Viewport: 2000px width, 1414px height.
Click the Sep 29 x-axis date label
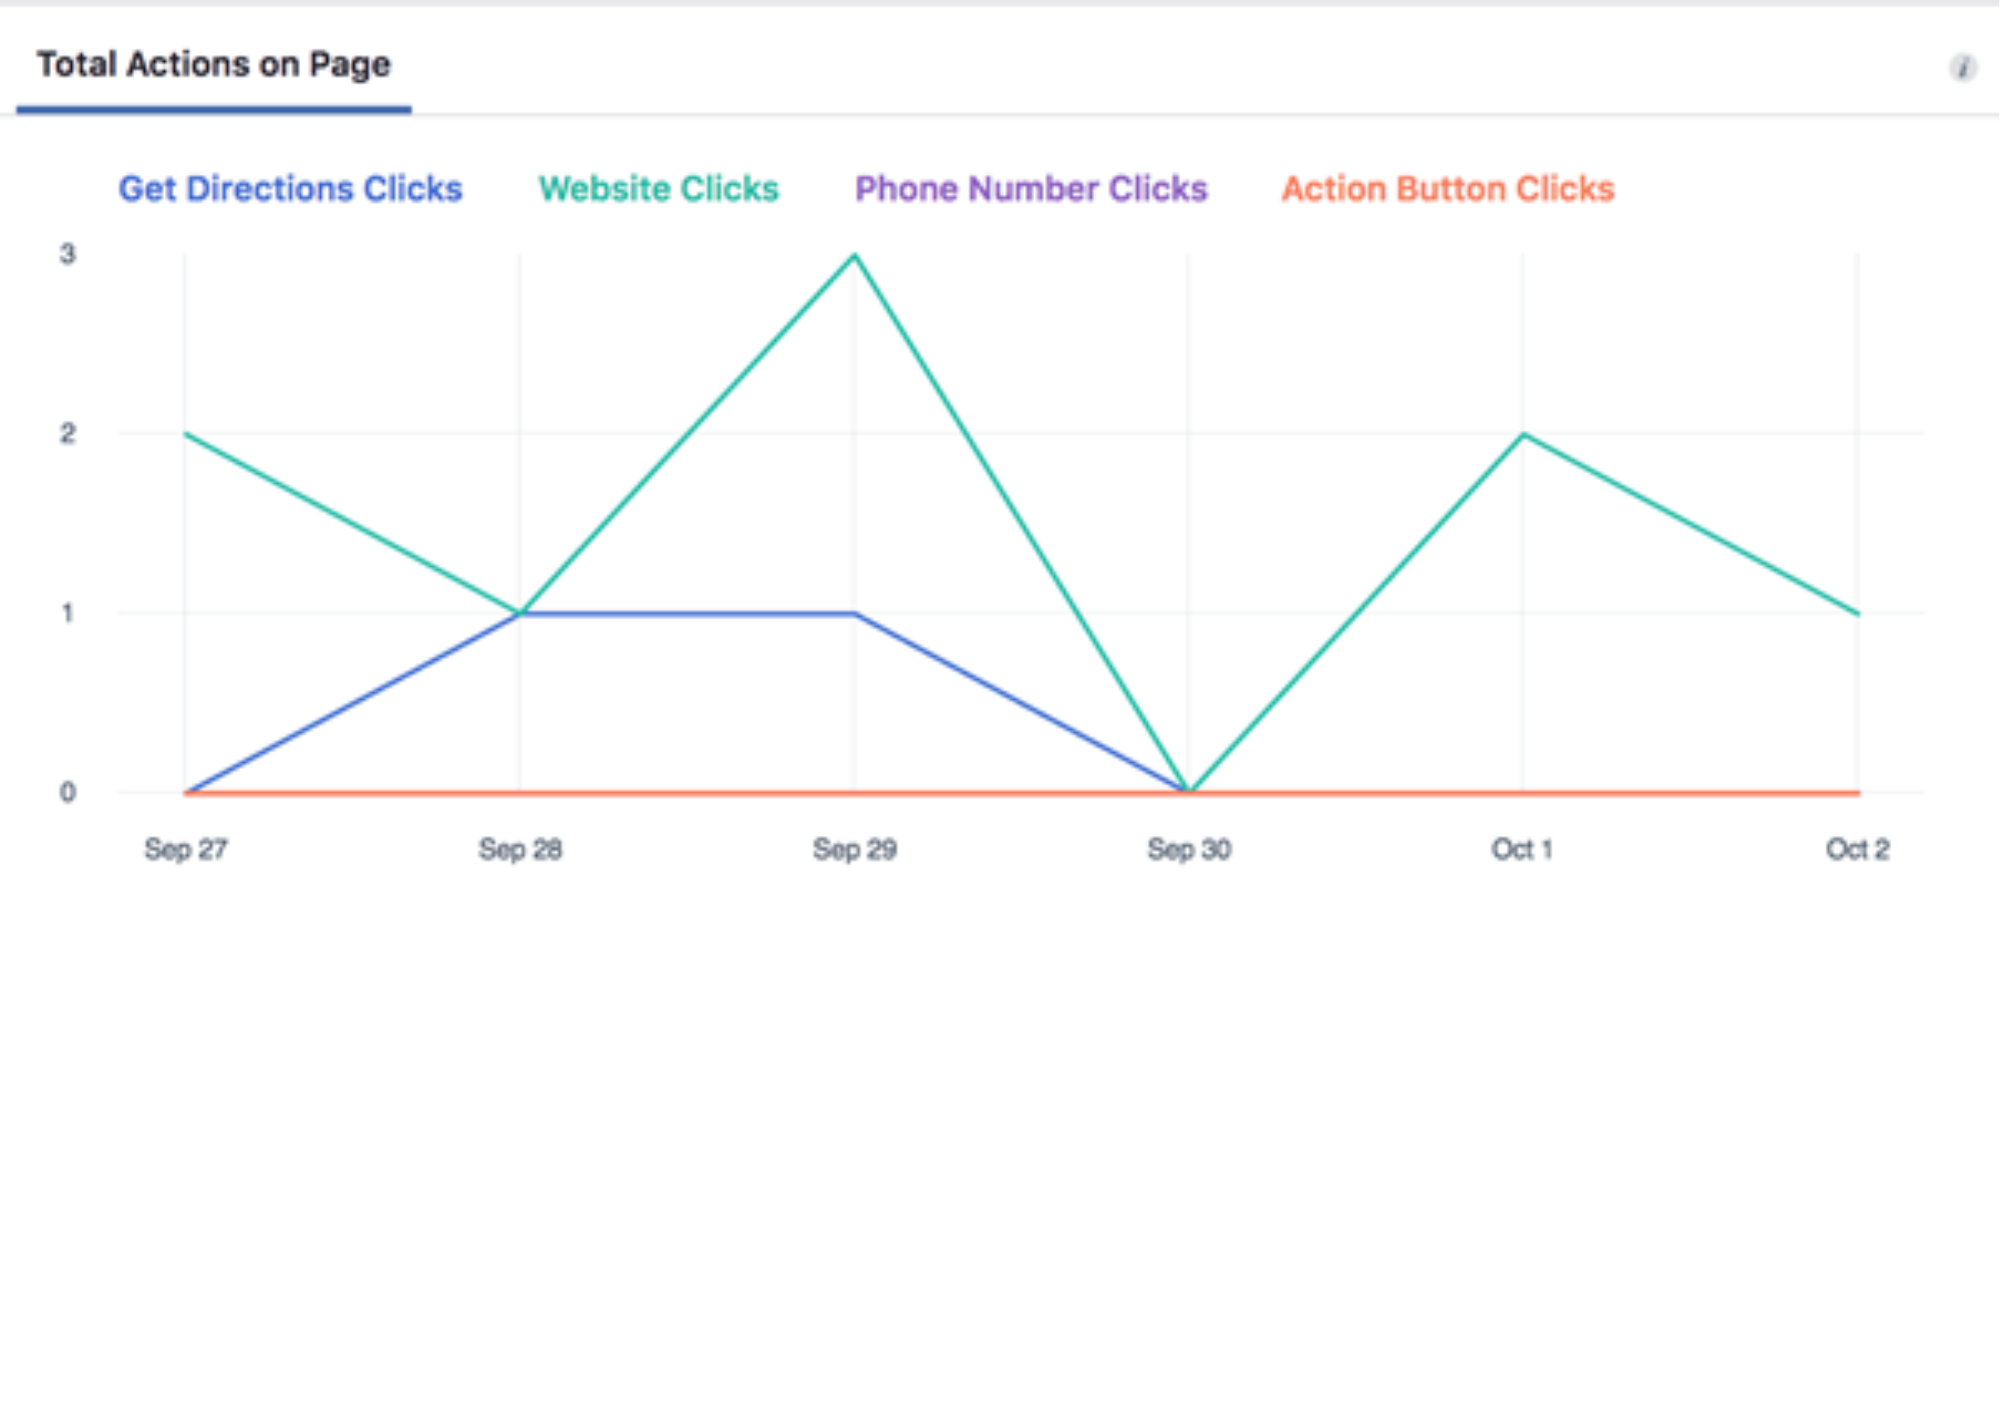pos(854,849)
